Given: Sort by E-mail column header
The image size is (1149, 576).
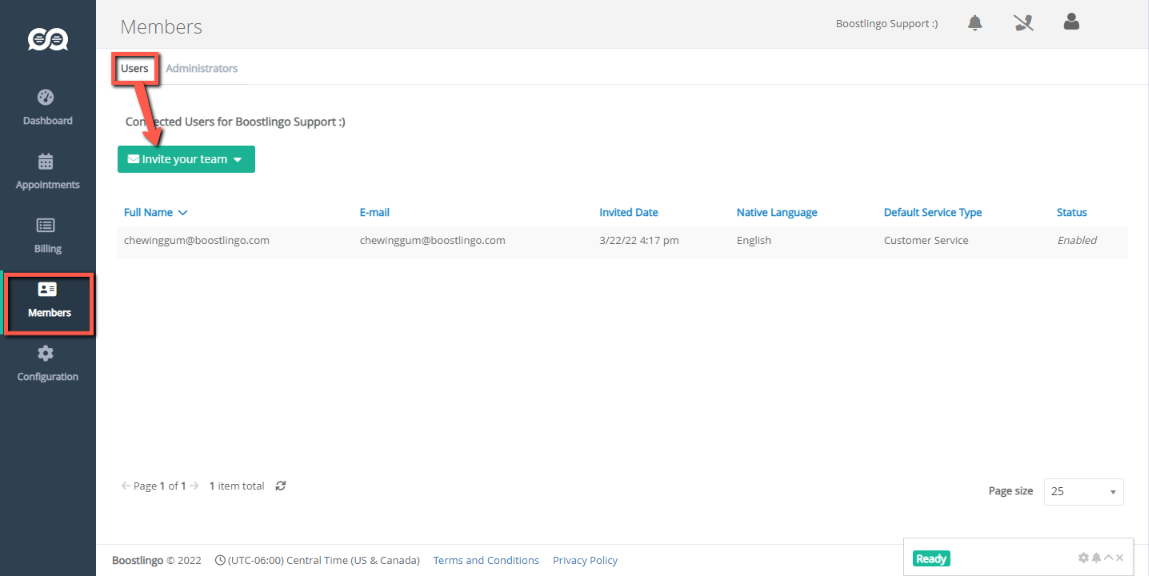Looking at the screenshot, I should point(374,213).
